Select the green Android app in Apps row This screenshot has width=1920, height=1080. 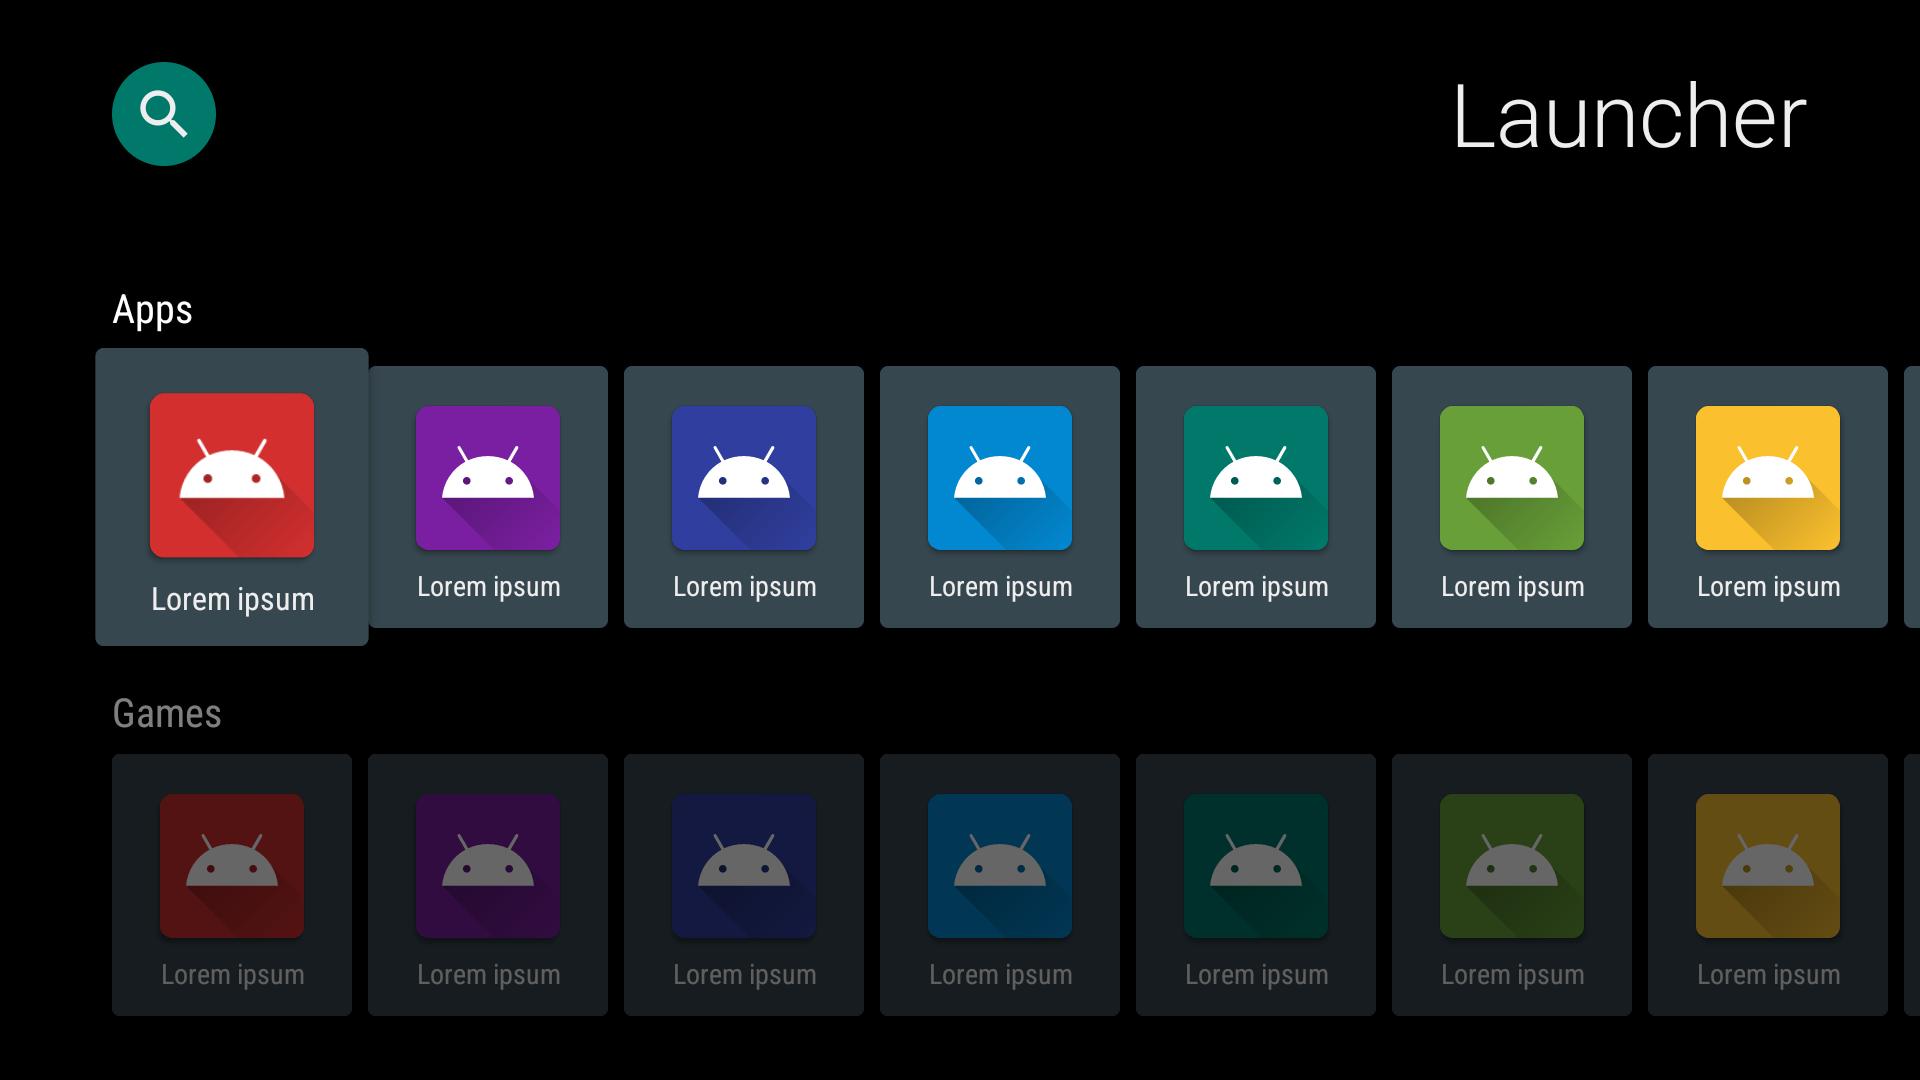(1512, 497)
